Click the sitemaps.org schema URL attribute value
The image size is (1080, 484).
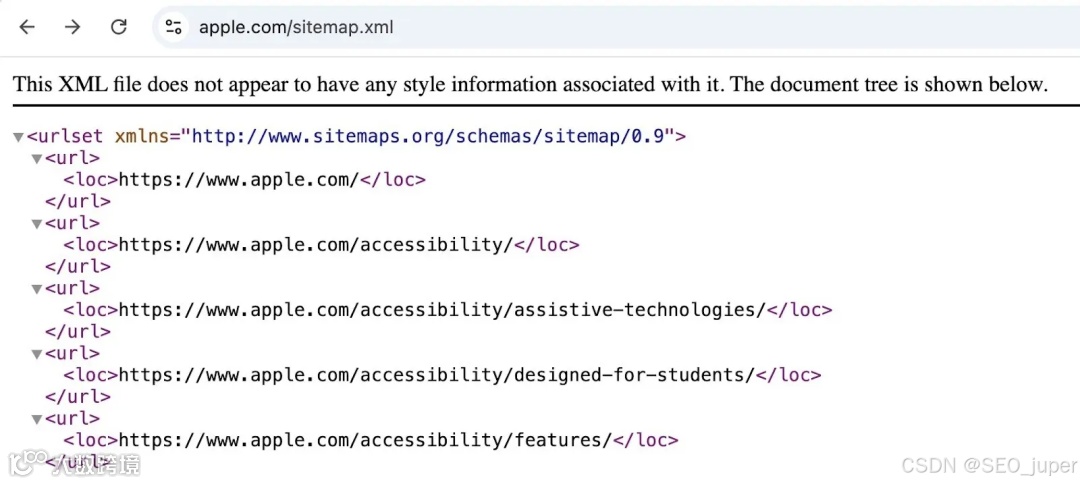click(432, 136)
